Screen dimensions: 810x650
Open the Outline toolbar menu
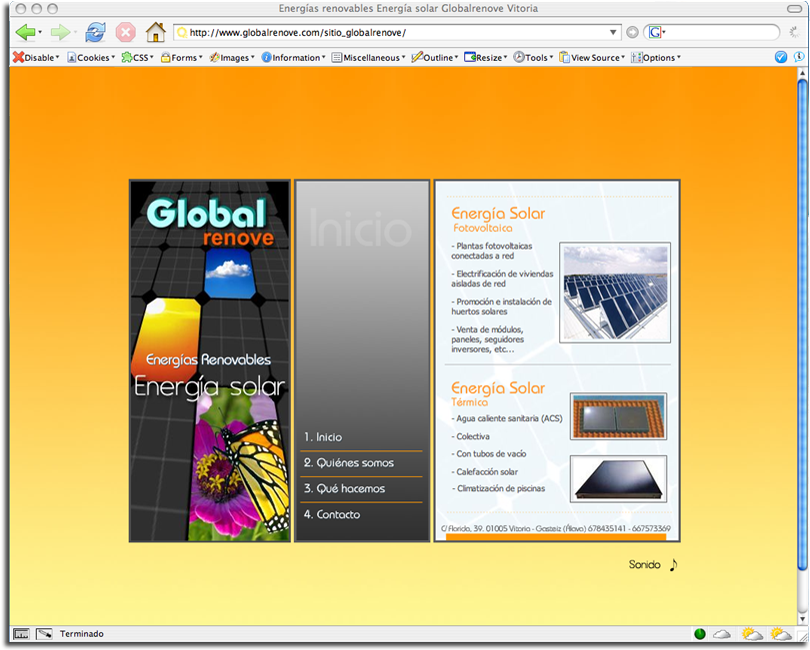(435, 57)
